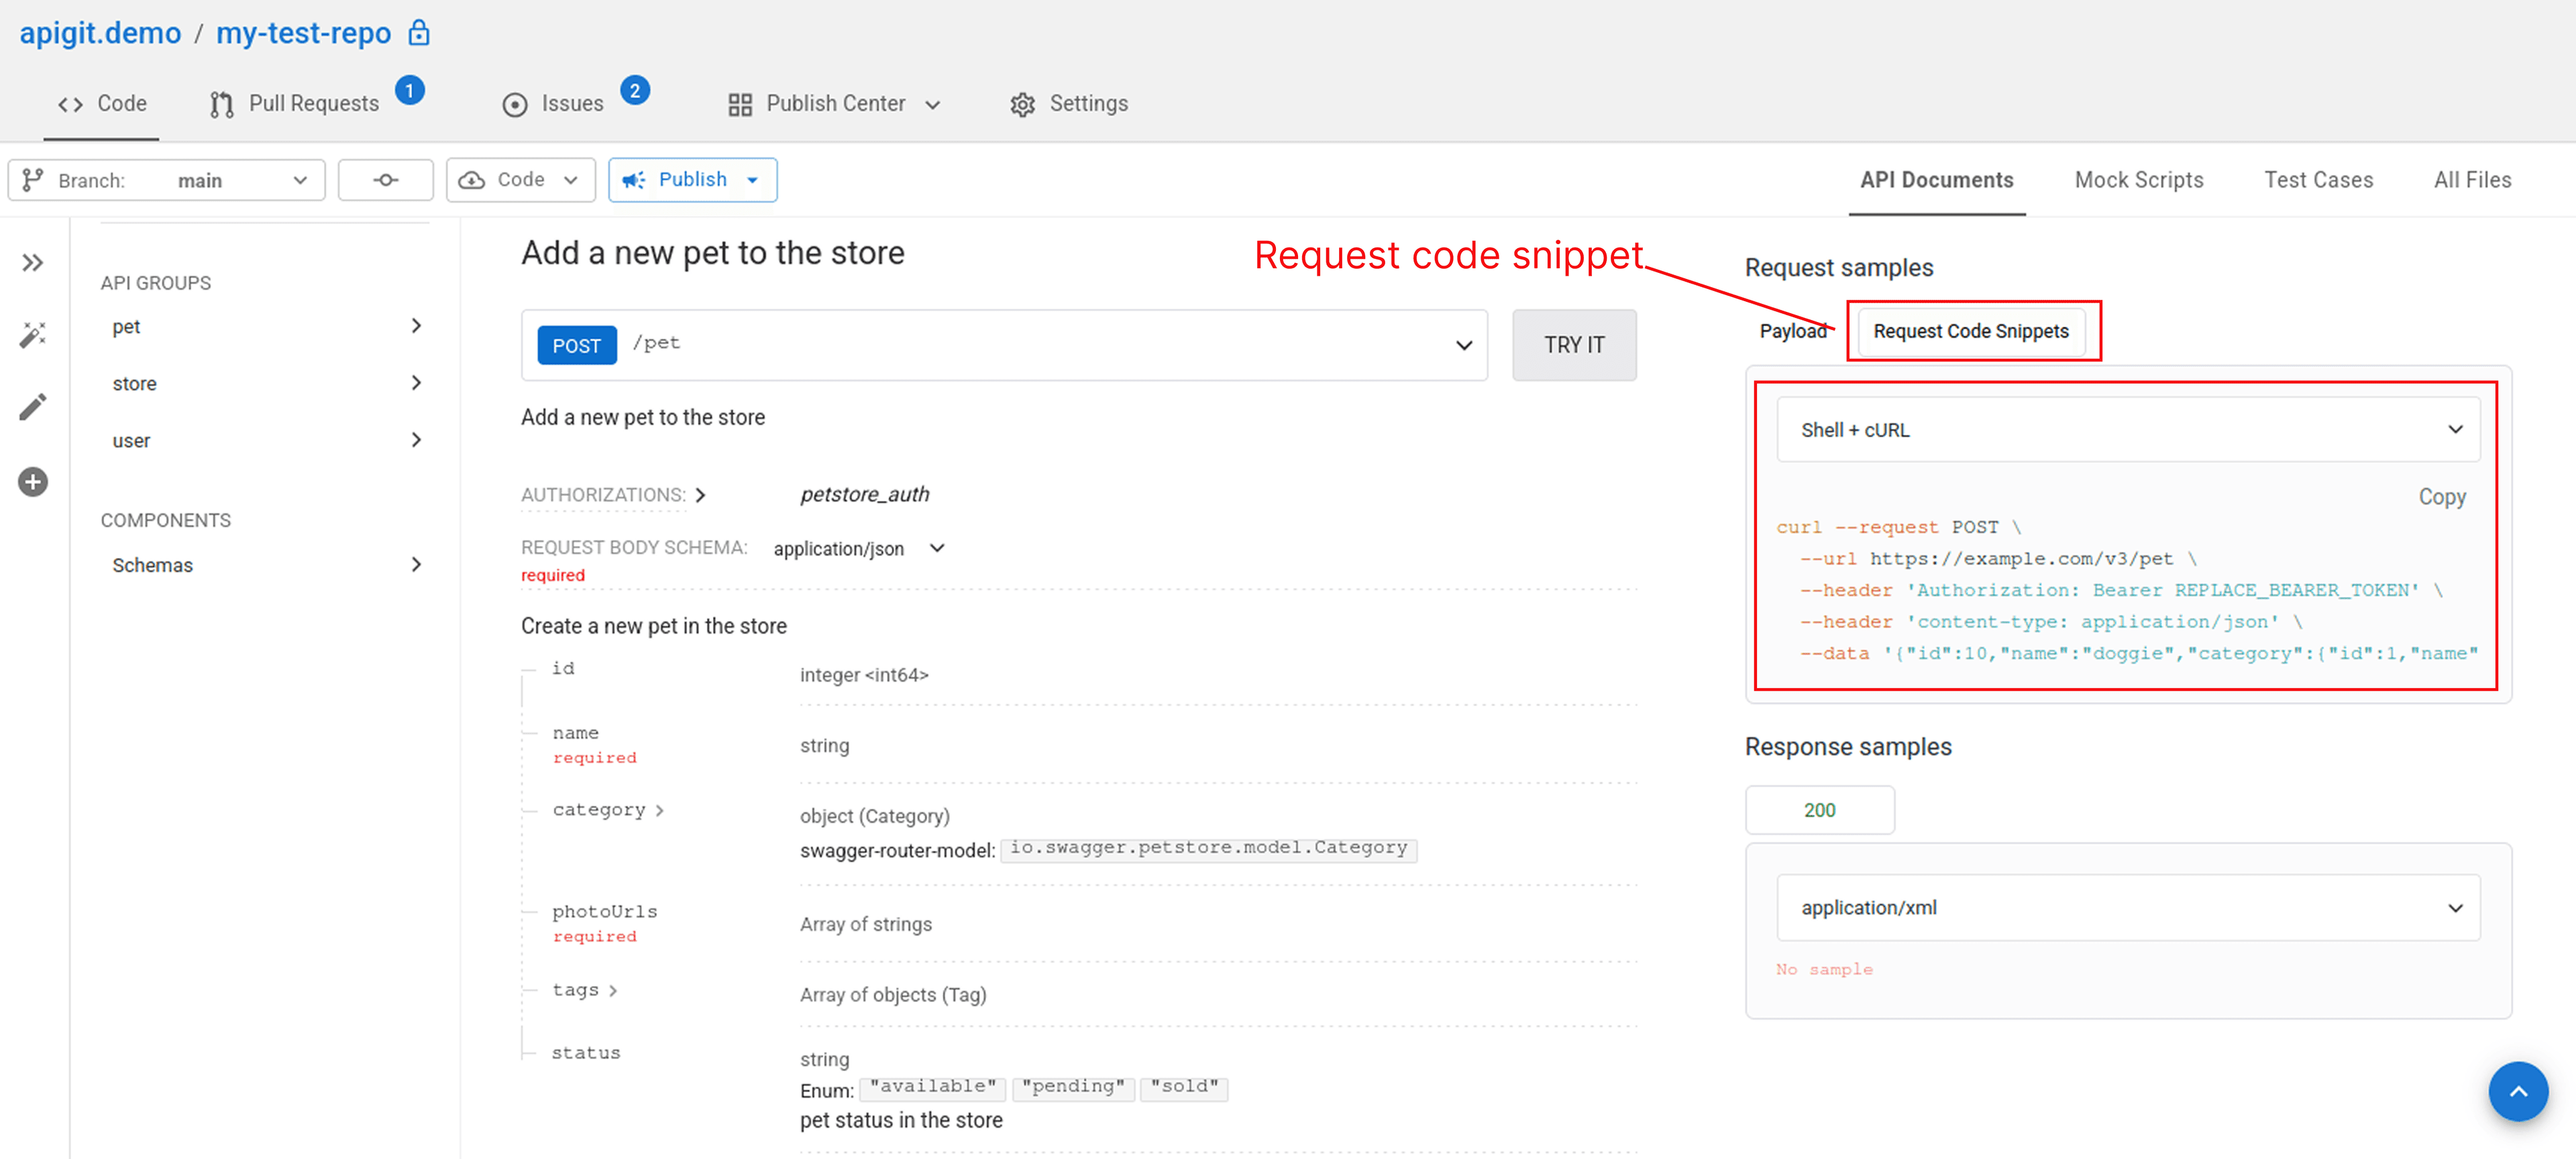
Task: Click the Pull Requests branch icon
Action: pyautogui.click(x=222, y=104)
